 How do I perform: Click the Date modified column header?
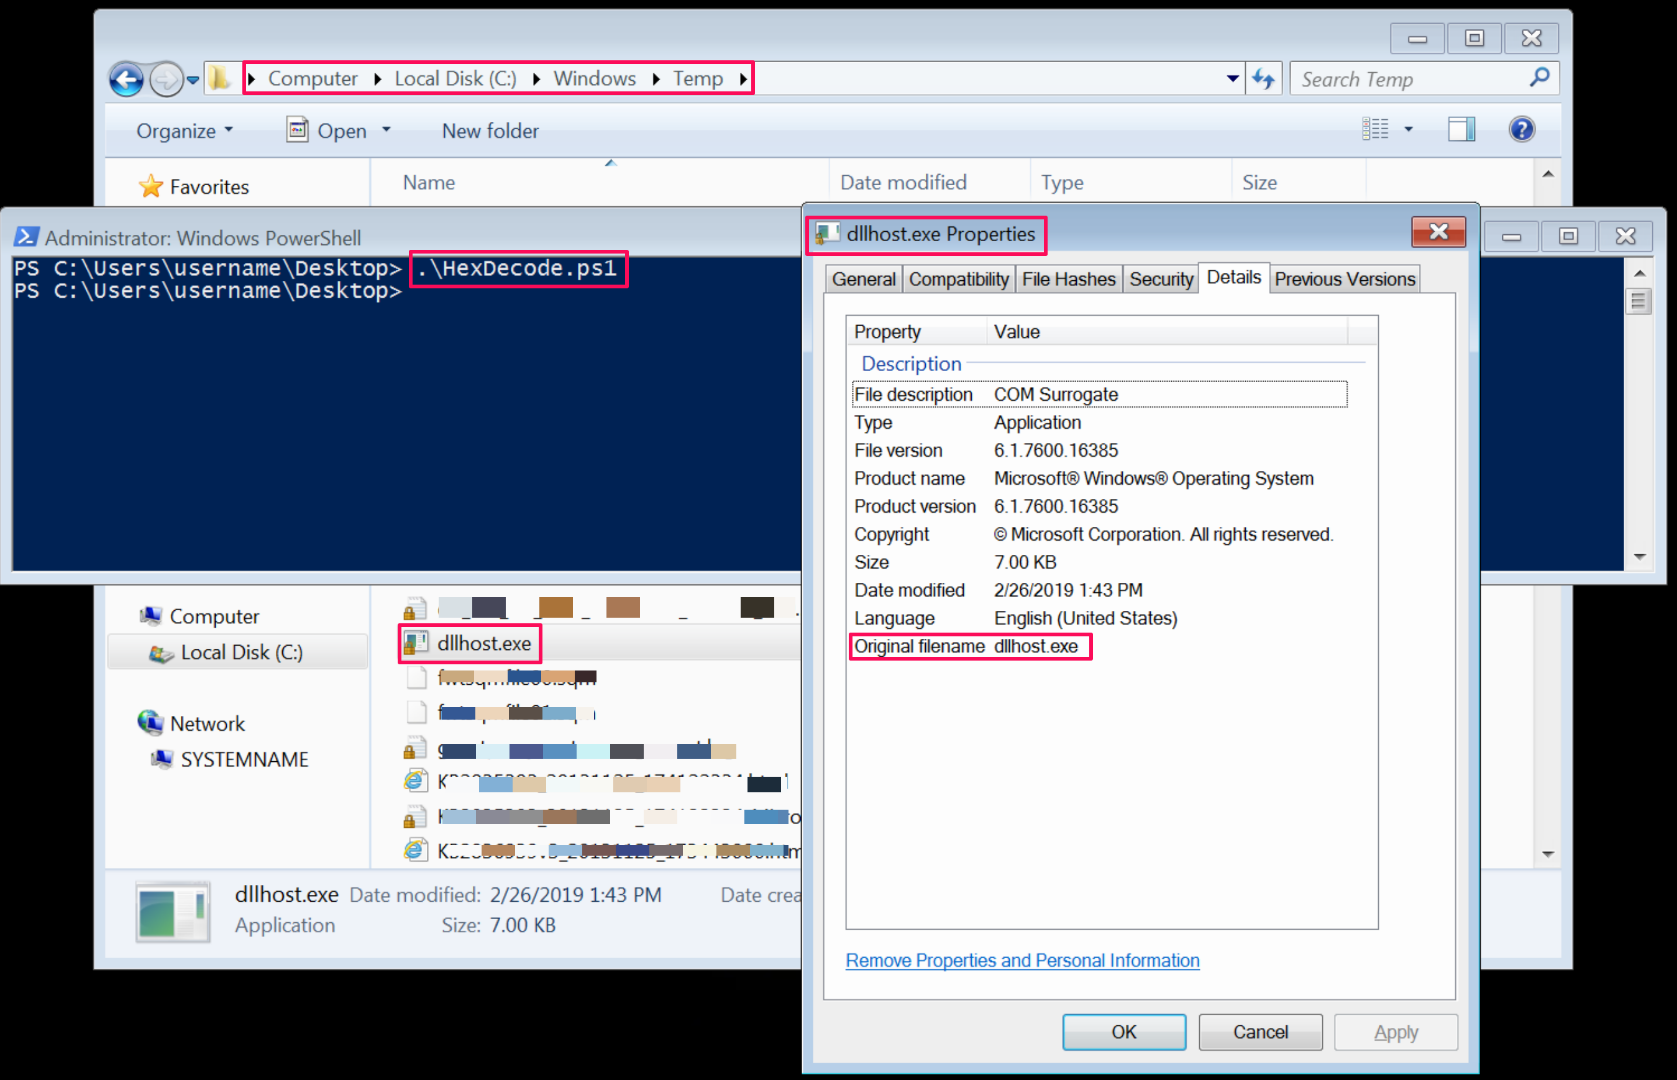(903, 182)
